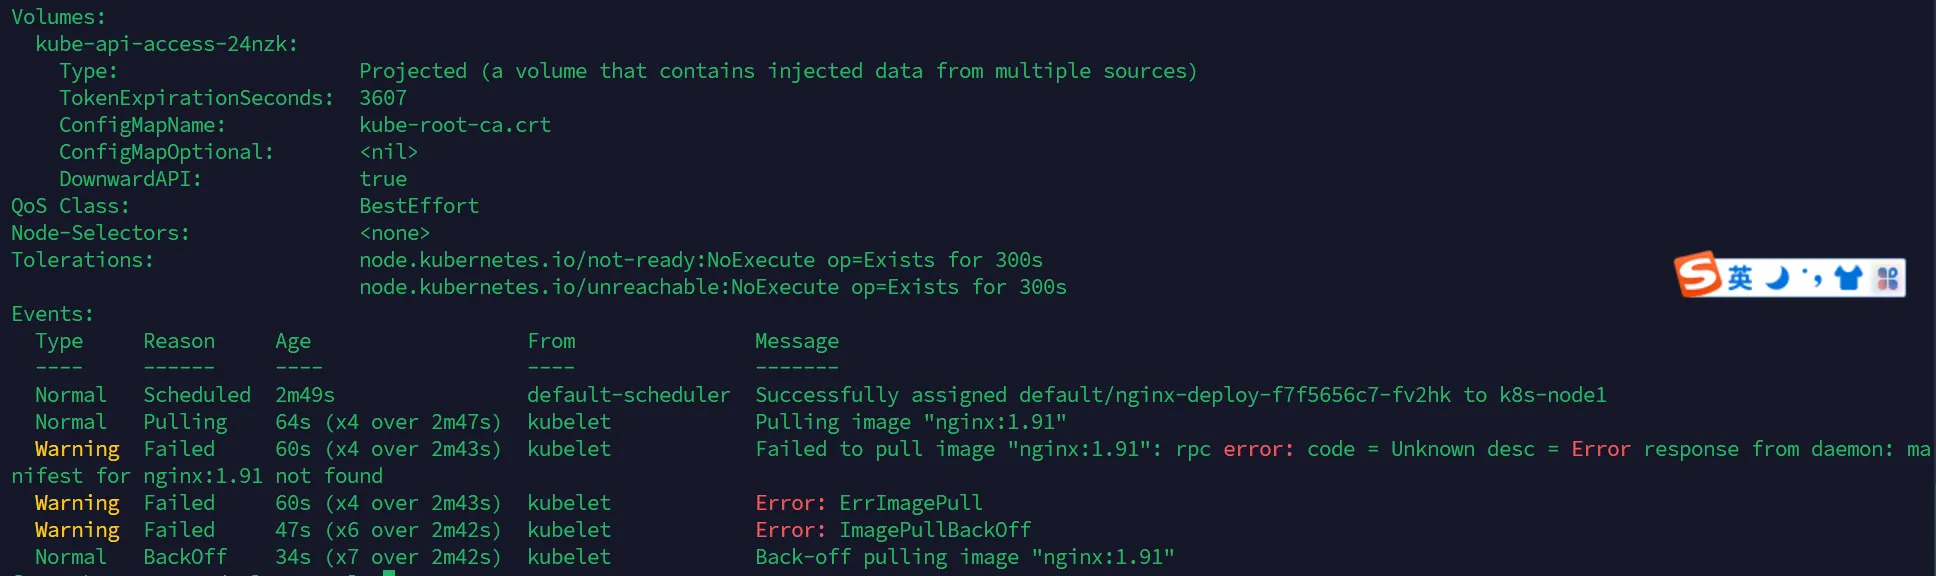Toggle the half-width moon icon

point(1777,278)
